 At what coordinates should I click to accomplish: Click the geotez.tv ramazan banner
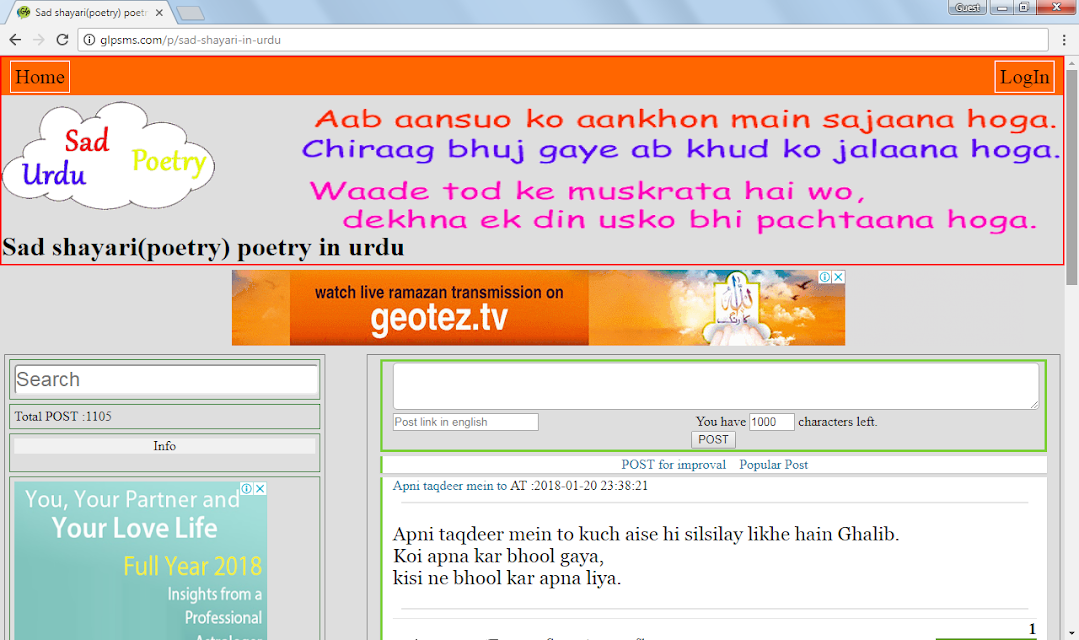pyautogui.click(x=538, y=308)
